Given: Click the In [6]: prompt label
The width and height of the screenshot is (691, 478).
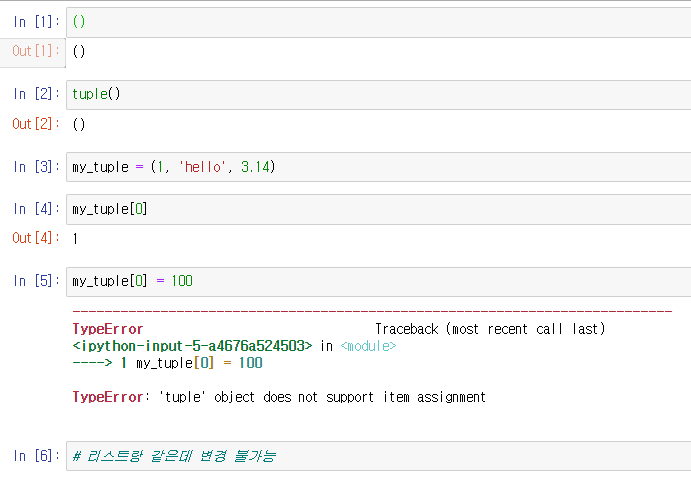Looking at the screenshot, I should 36,456.
